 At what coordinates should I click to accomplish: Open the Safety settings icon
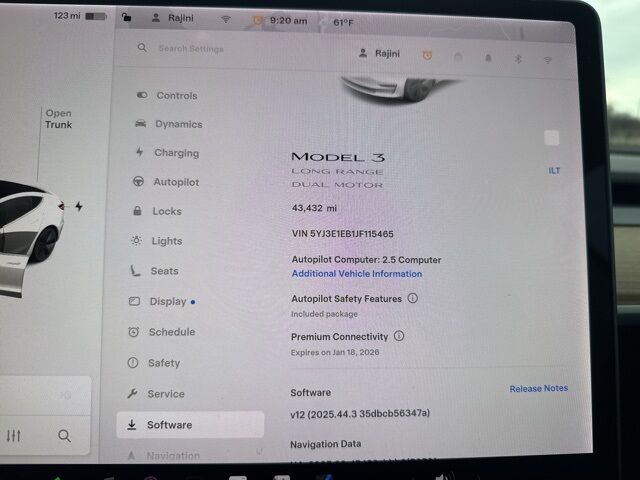[133, 363]
